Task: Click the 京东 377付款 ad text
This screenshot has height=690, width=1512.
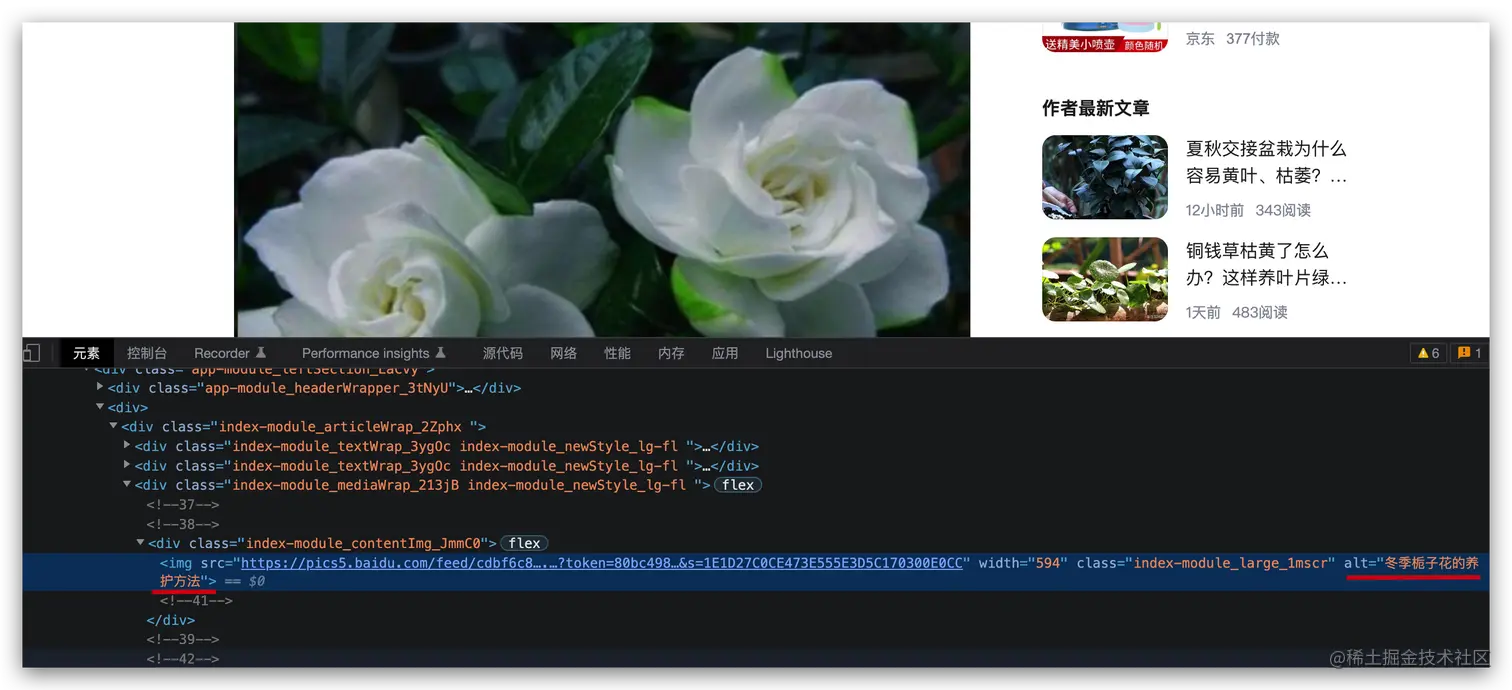Action: [1233, 39]
